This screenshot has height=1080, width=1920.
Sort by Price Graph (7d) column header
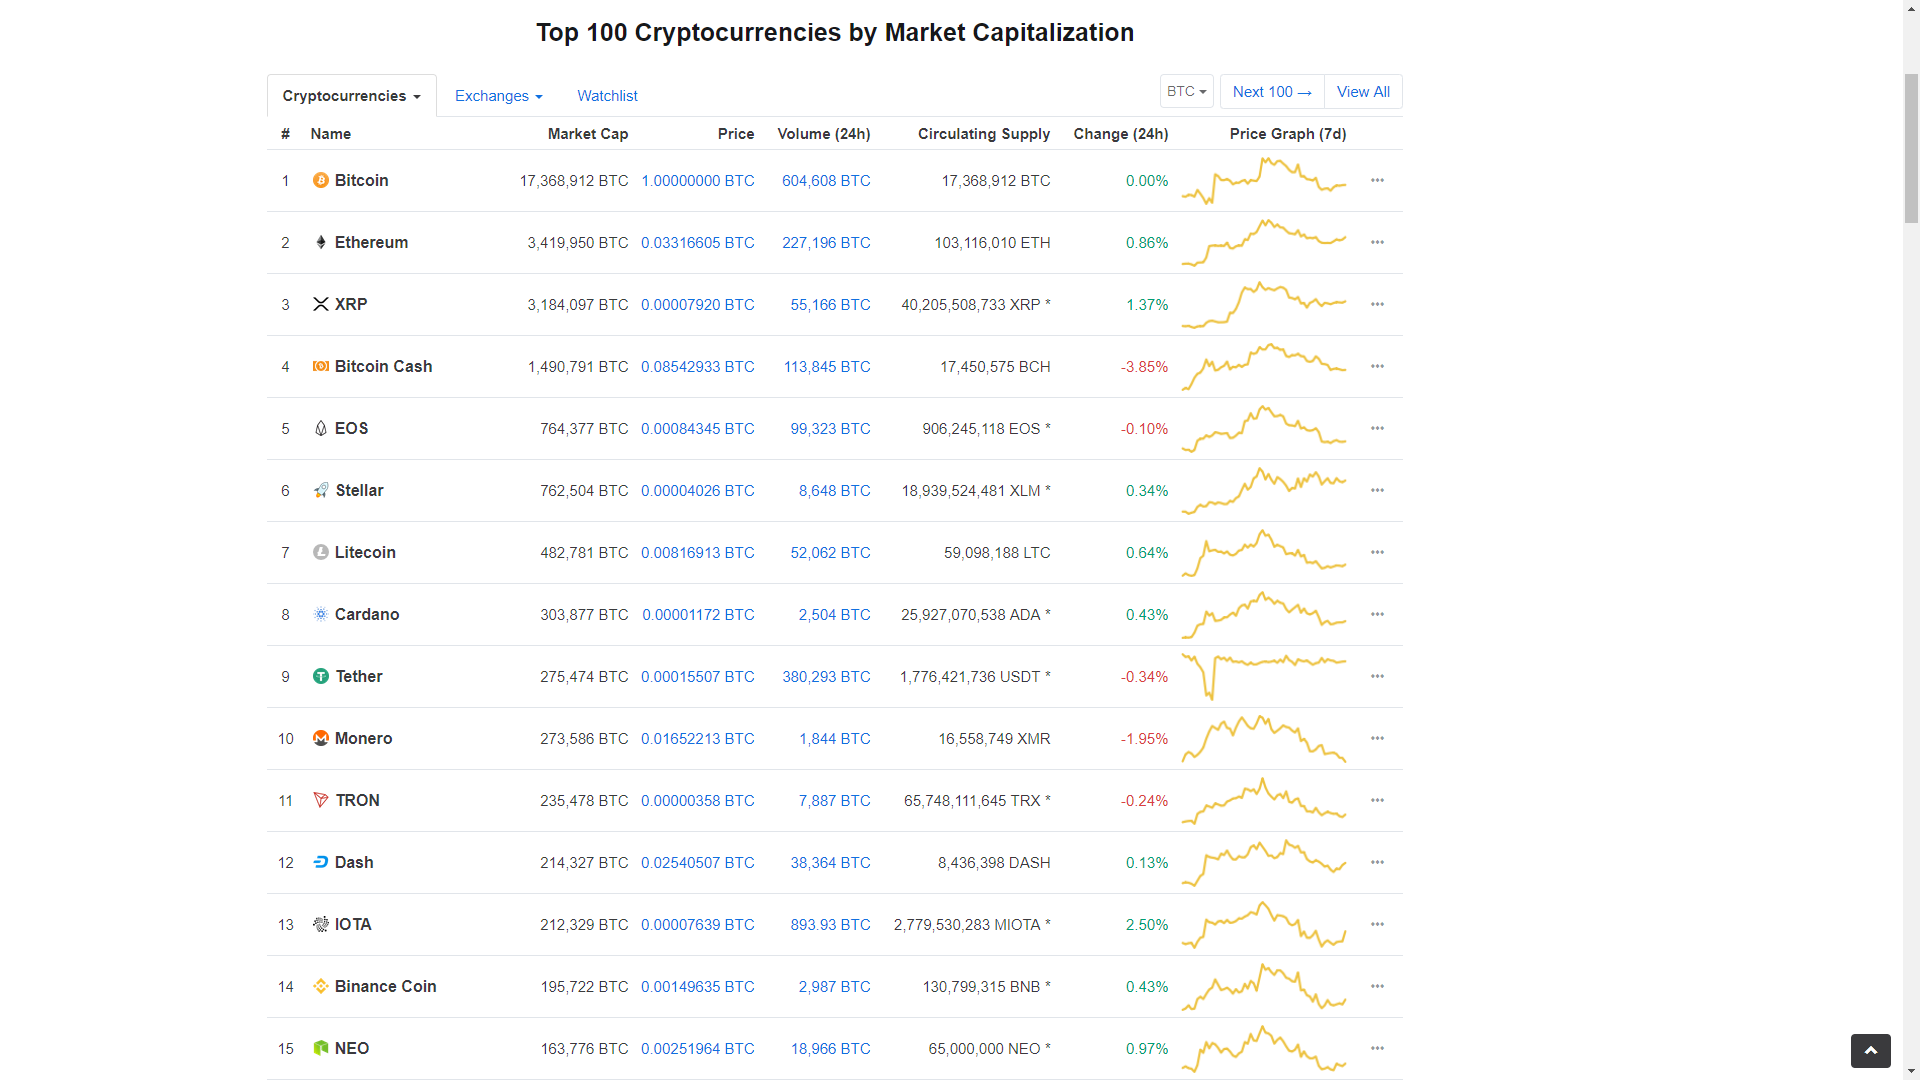click(1288, 134)
